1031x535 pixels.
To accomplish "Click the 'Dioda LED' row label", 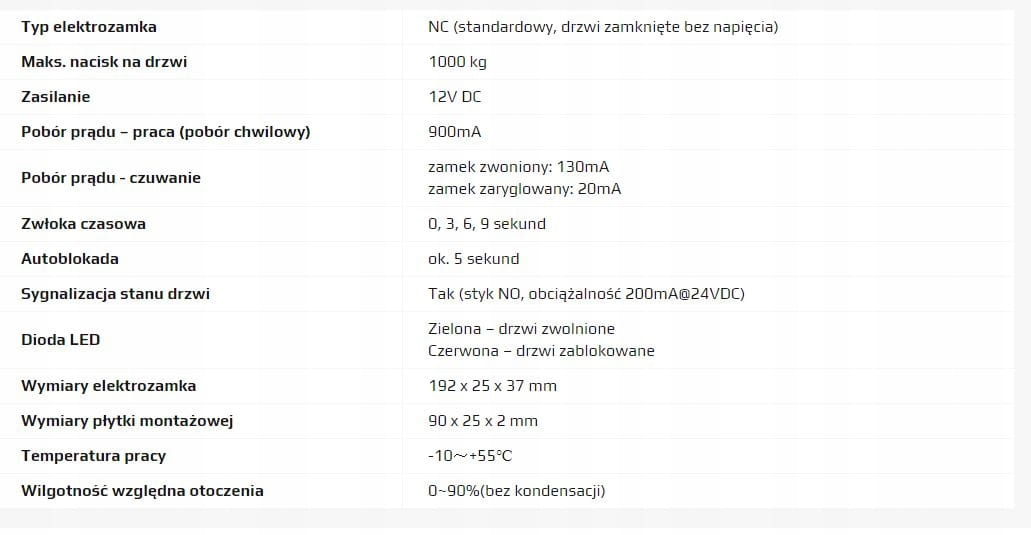I will click(61, 340).
